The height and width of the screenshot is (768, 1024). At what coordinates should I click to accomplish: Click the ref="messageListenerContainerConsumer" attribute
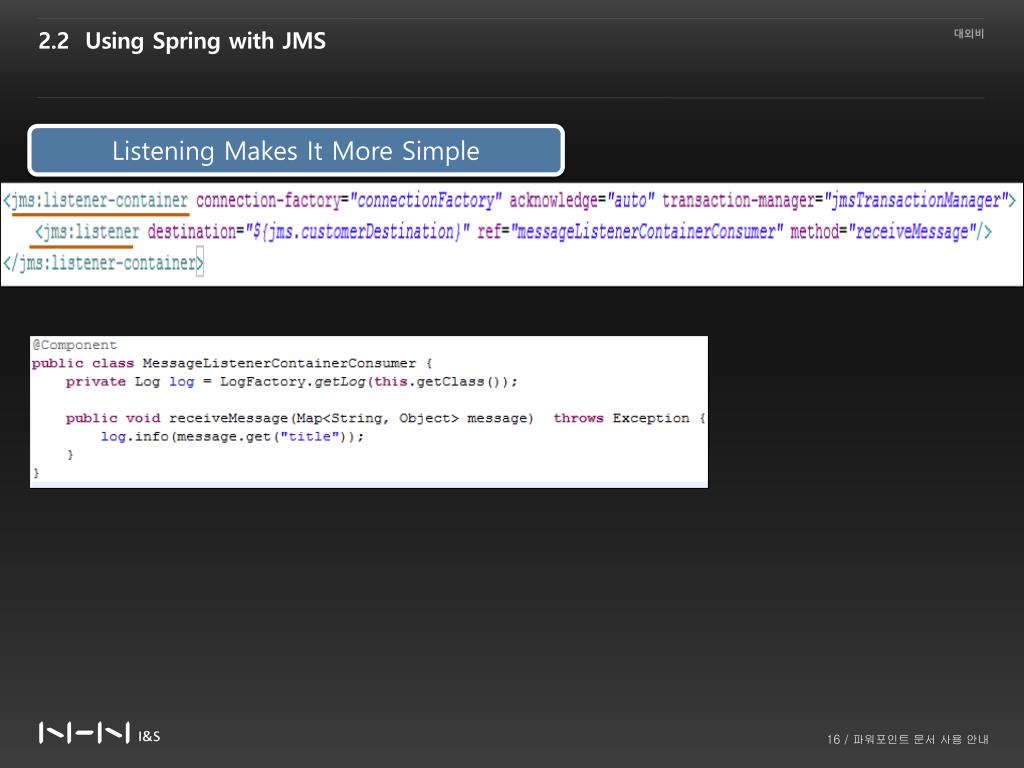click(630, 232)
